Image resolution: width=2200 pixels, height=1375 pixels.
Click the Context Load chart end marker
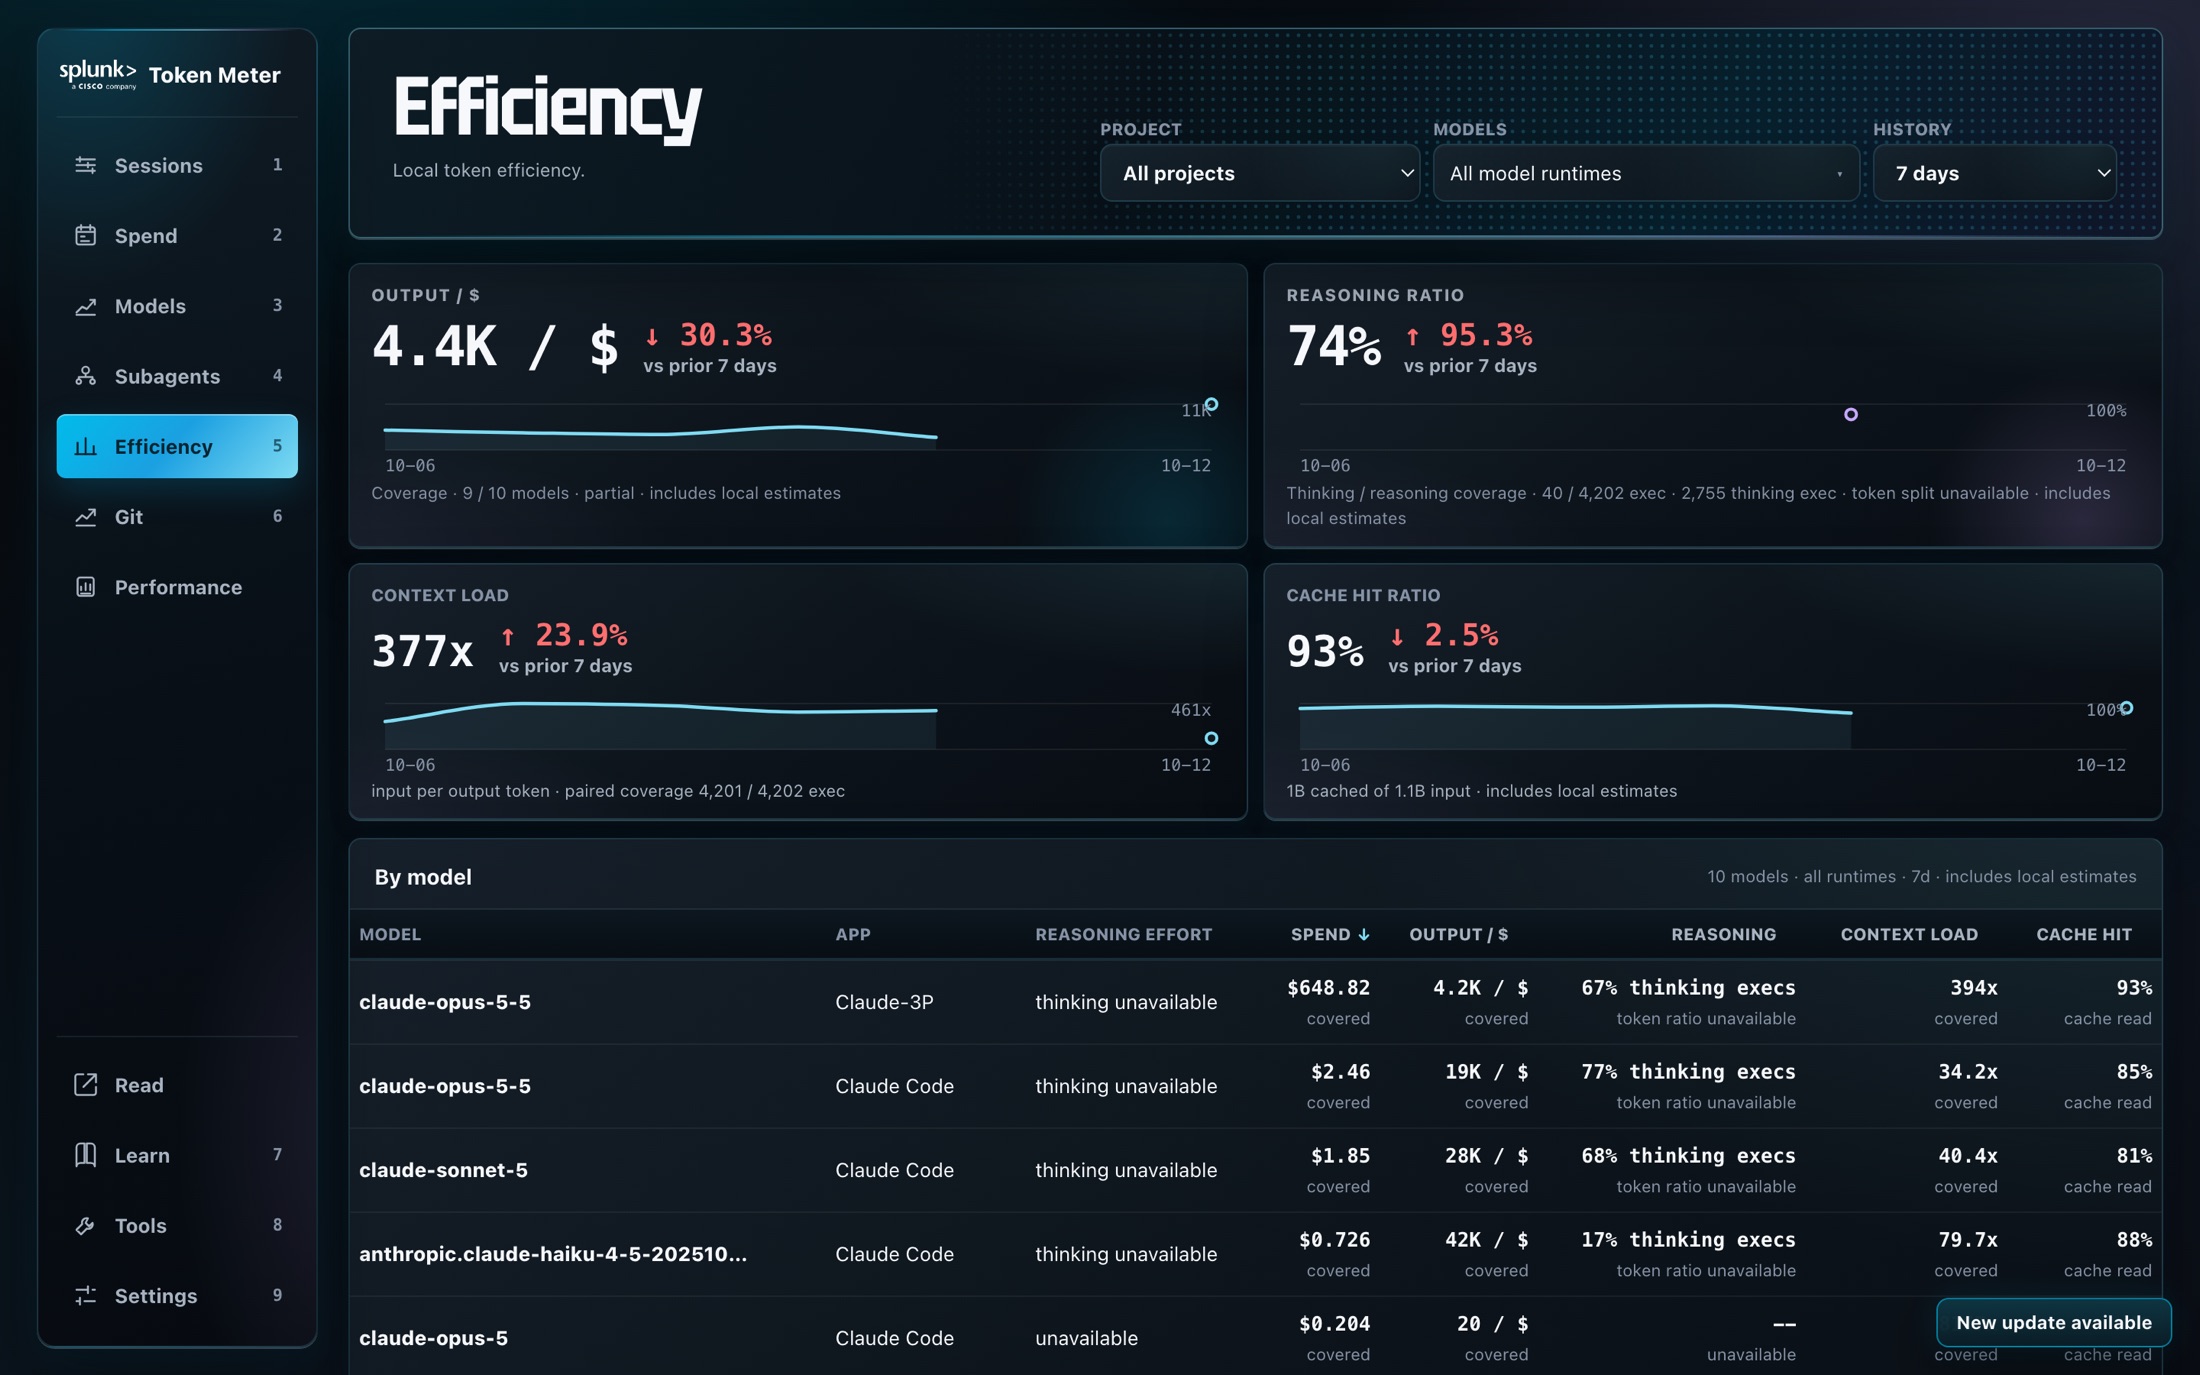1211,738
